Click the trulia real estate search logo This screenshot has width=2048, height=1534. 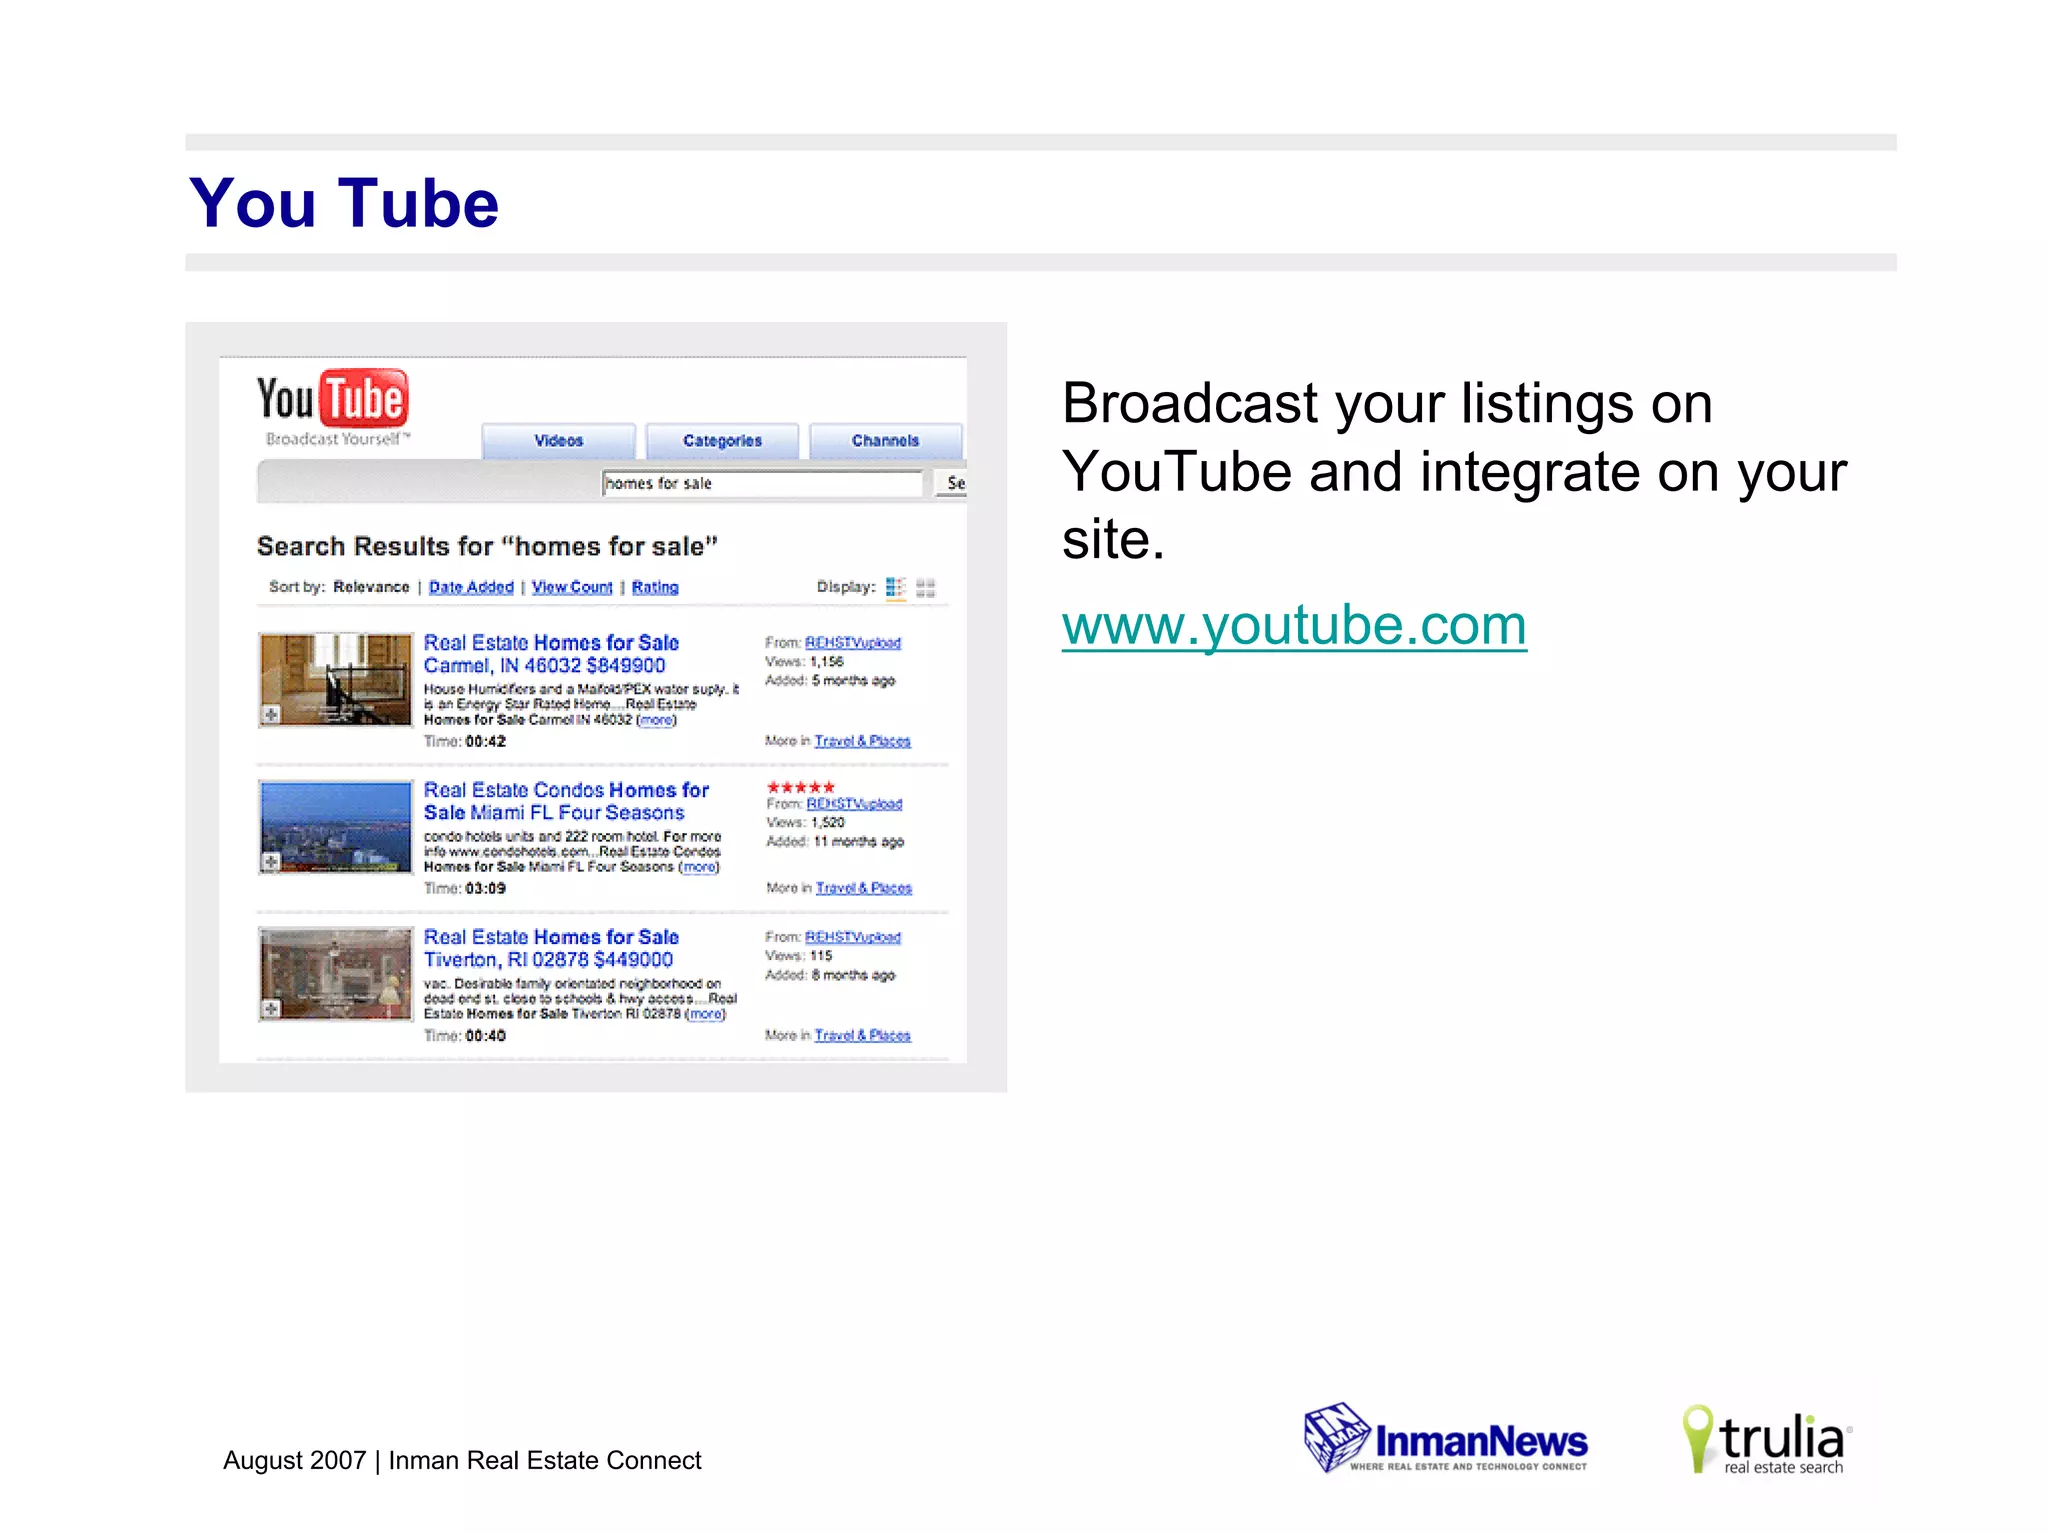point(1767,1440)
